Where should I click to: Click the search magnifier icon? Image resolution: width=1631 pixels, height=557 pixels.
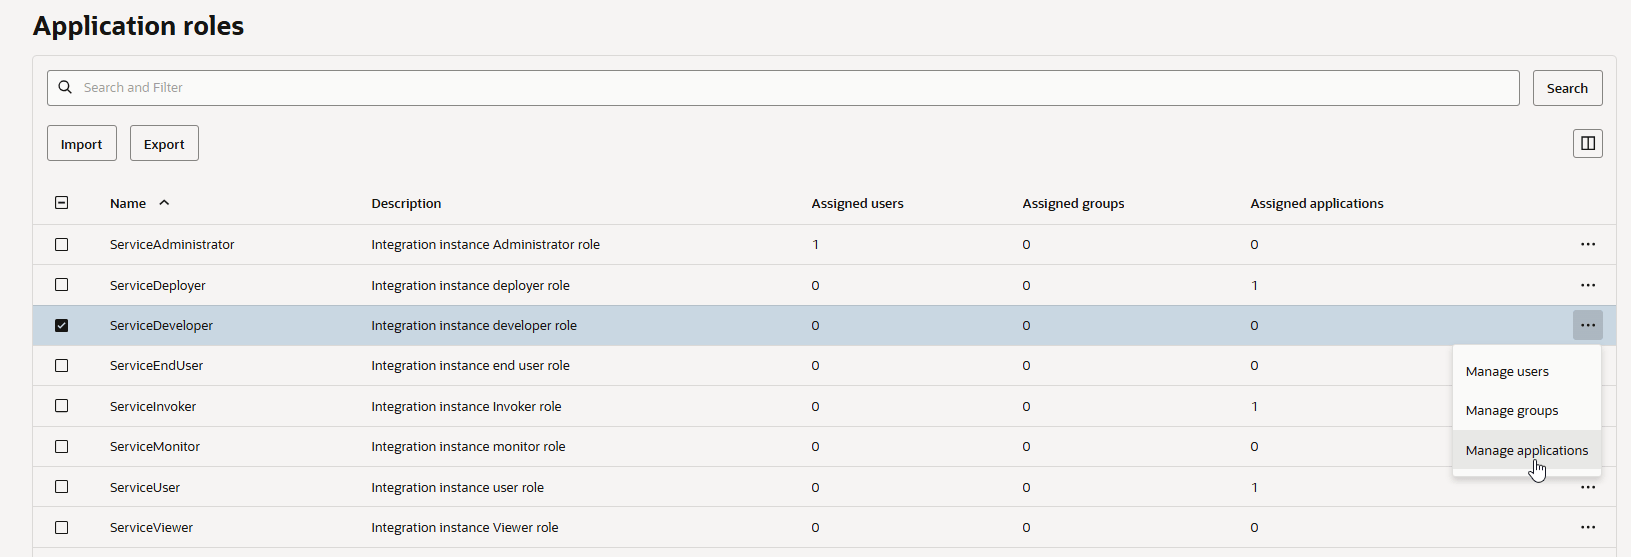tap(65, 88)
